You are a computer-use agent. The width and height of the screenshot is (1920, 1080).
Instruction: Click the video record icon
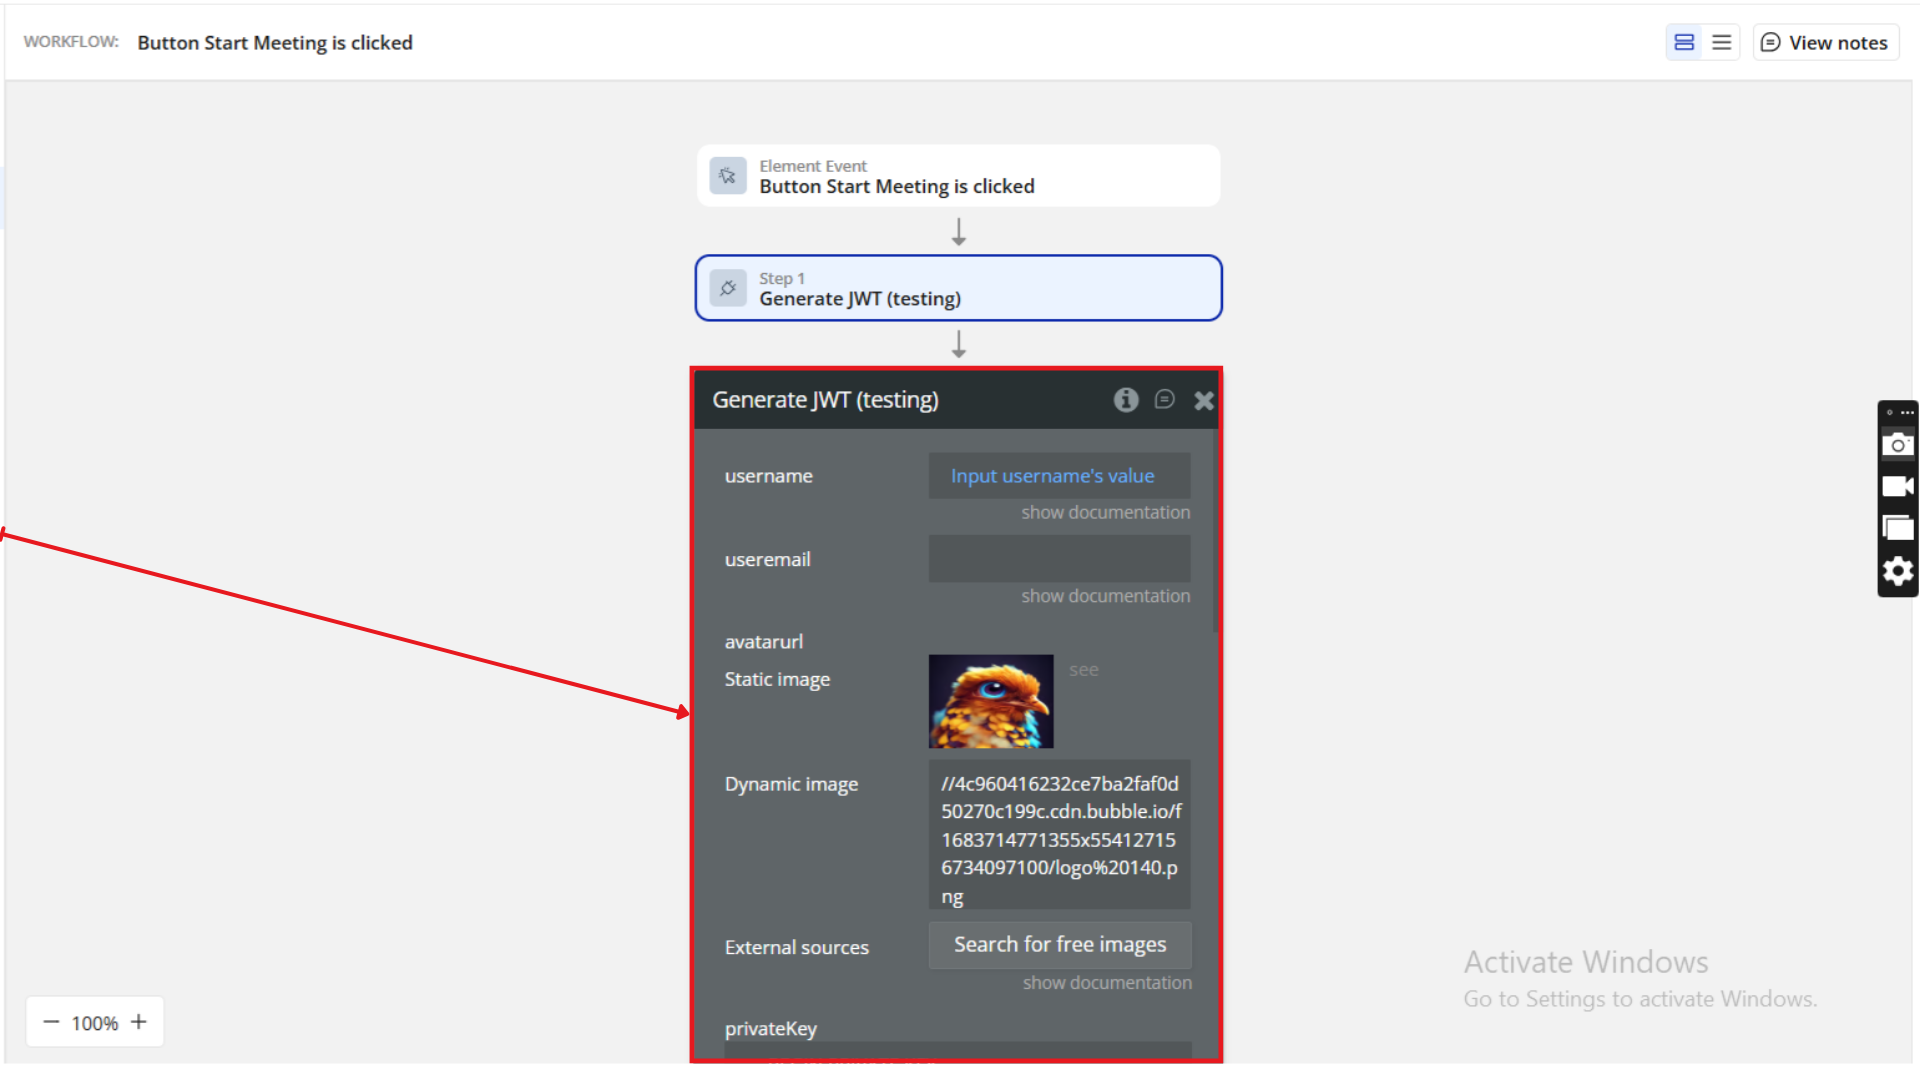point(1897,487)
